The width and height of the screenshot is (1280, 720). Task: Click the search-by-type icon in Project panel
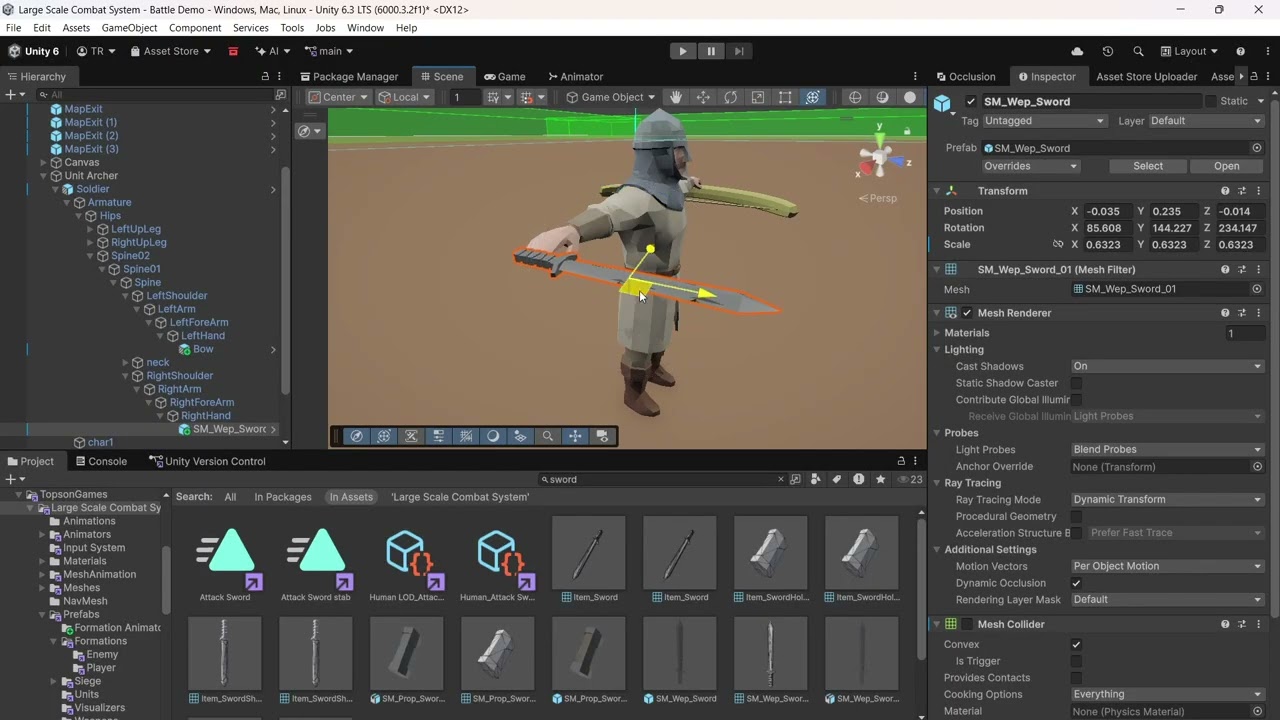pos(816,479)
